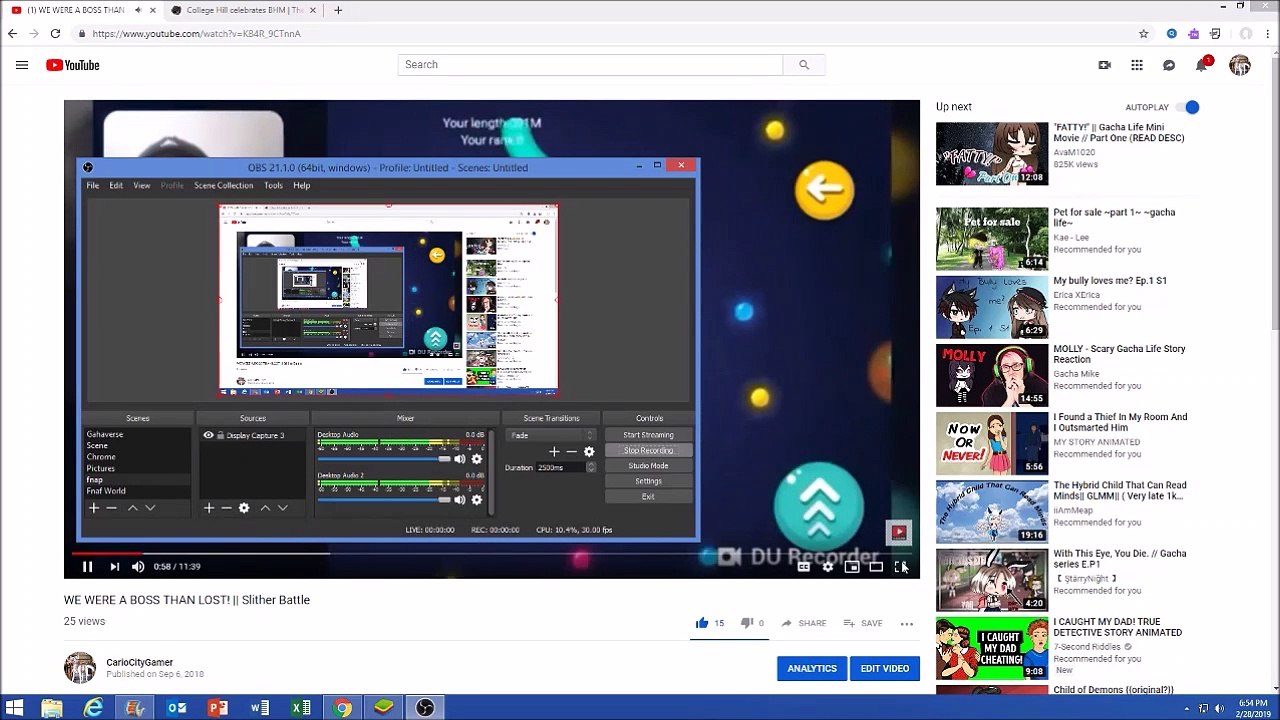The width and height of the screenshot is (1280, 720).
Task: Open a new Chrome tab
Action: click(x=338, y=10)
